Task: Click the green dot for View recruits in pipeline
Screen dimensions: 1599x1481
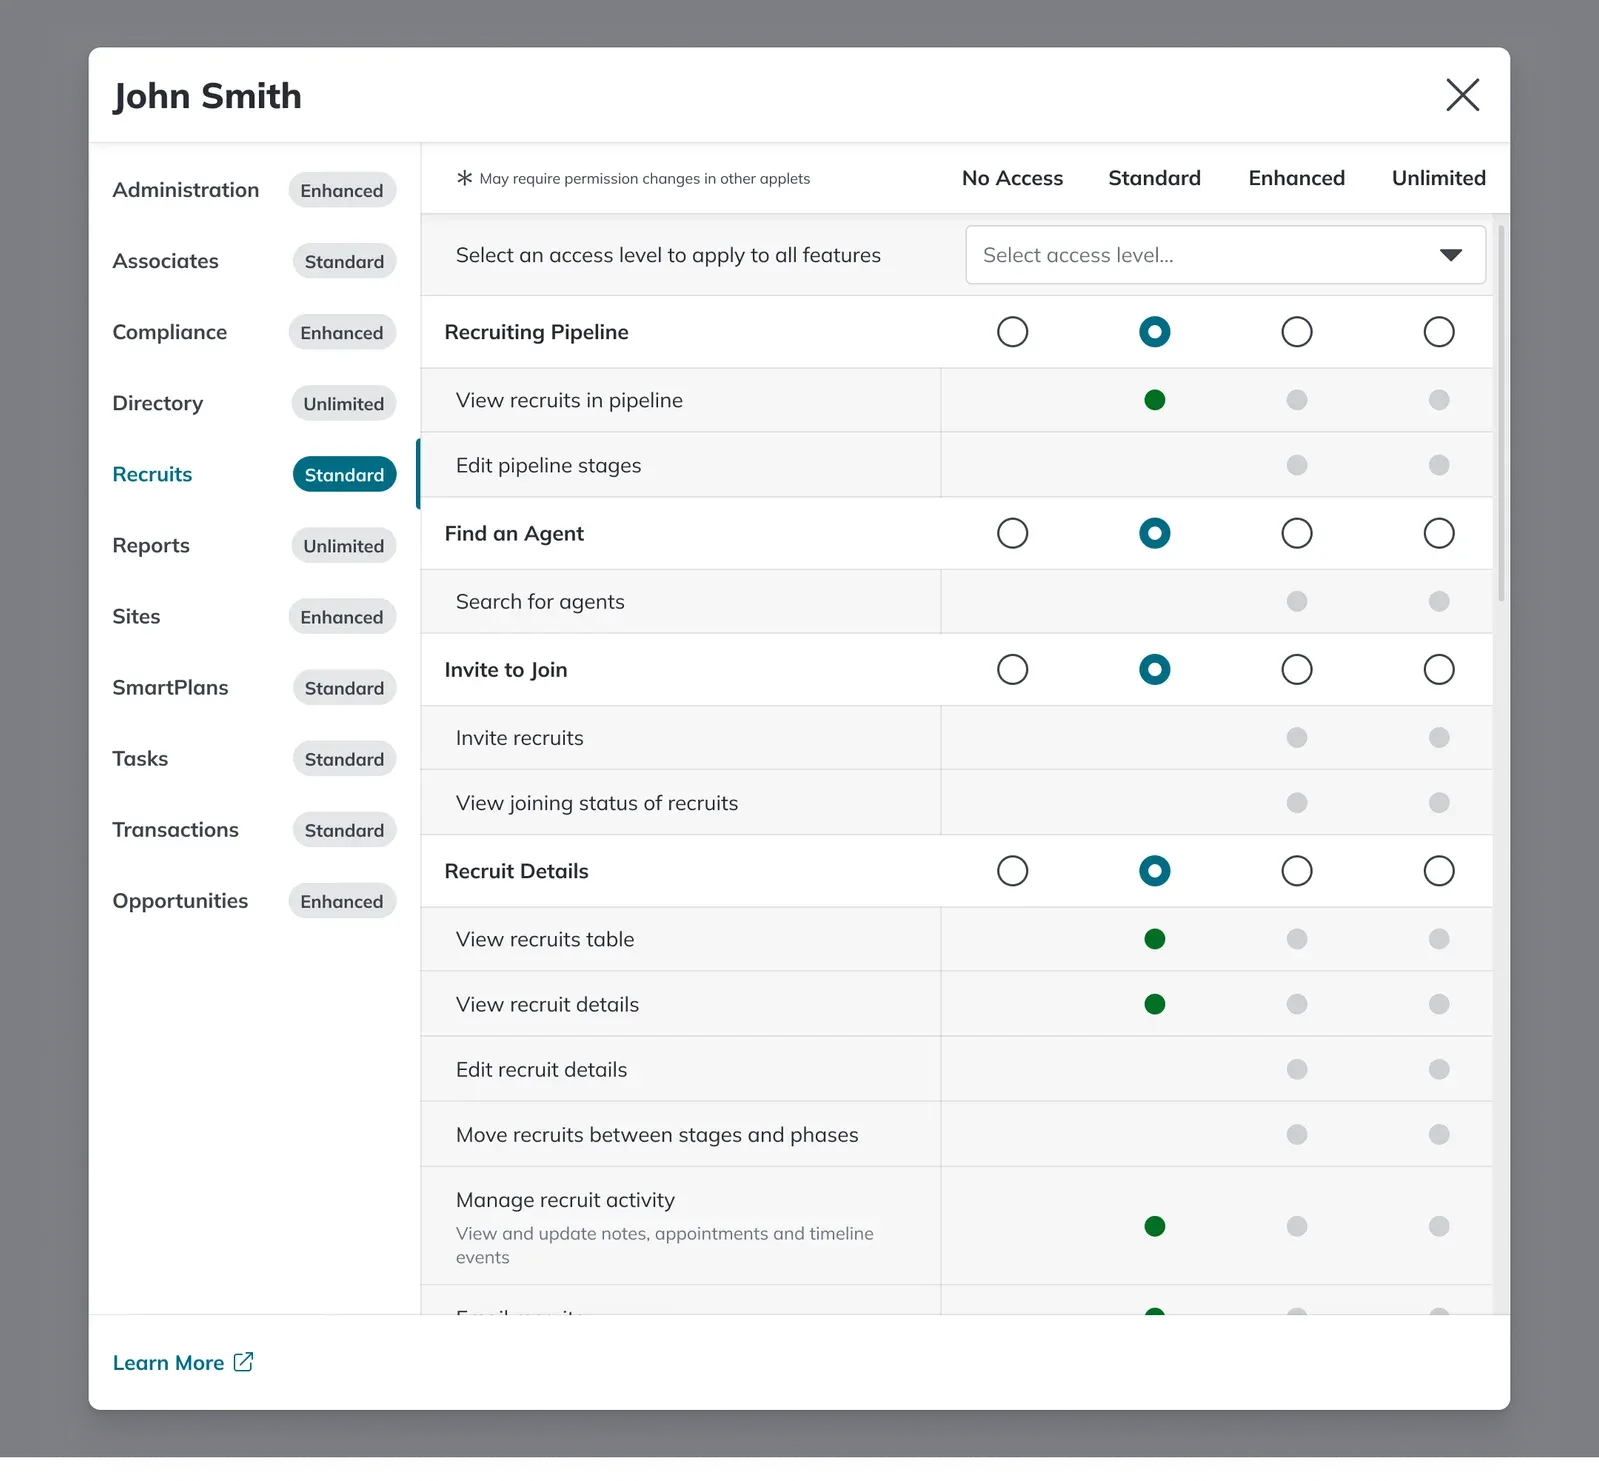Action: (1154, 400)
